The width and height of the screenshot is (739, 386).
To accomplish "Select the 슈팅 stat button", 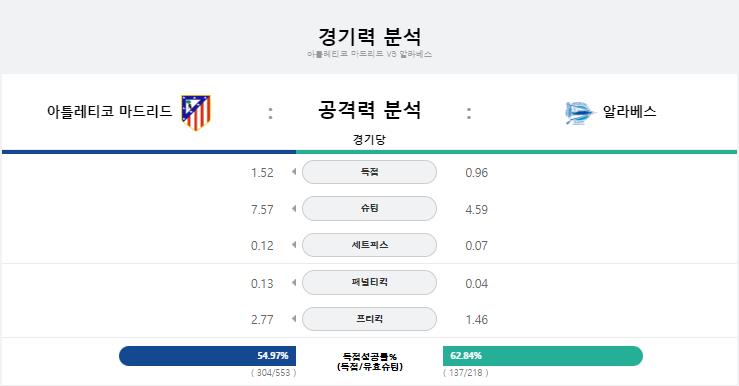I will 369,208.
